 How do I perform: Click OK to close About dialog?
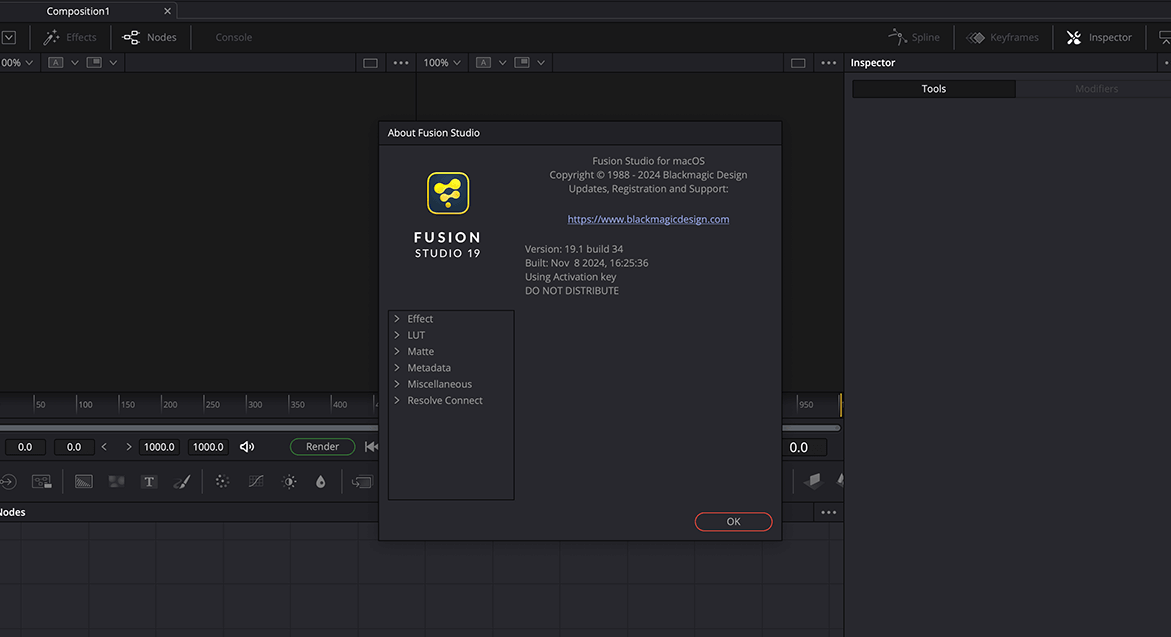point(733,522)
